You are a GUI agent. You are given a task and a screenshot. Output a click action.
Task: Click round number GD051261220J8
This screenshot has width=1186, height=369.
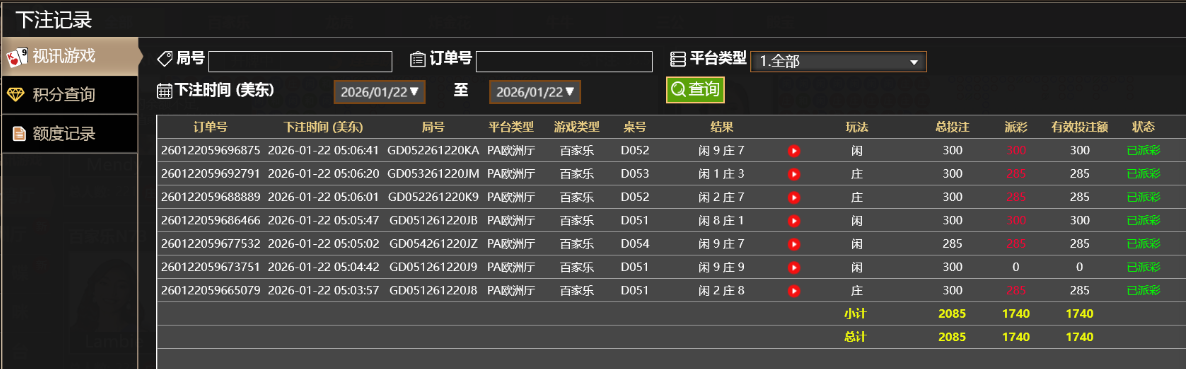coord(433,290)
